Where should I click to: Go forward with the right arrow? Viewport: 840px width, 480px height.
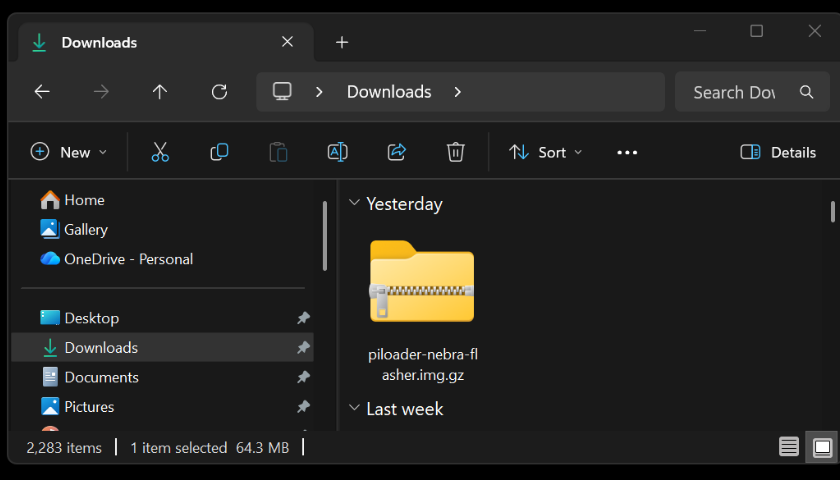101,92
